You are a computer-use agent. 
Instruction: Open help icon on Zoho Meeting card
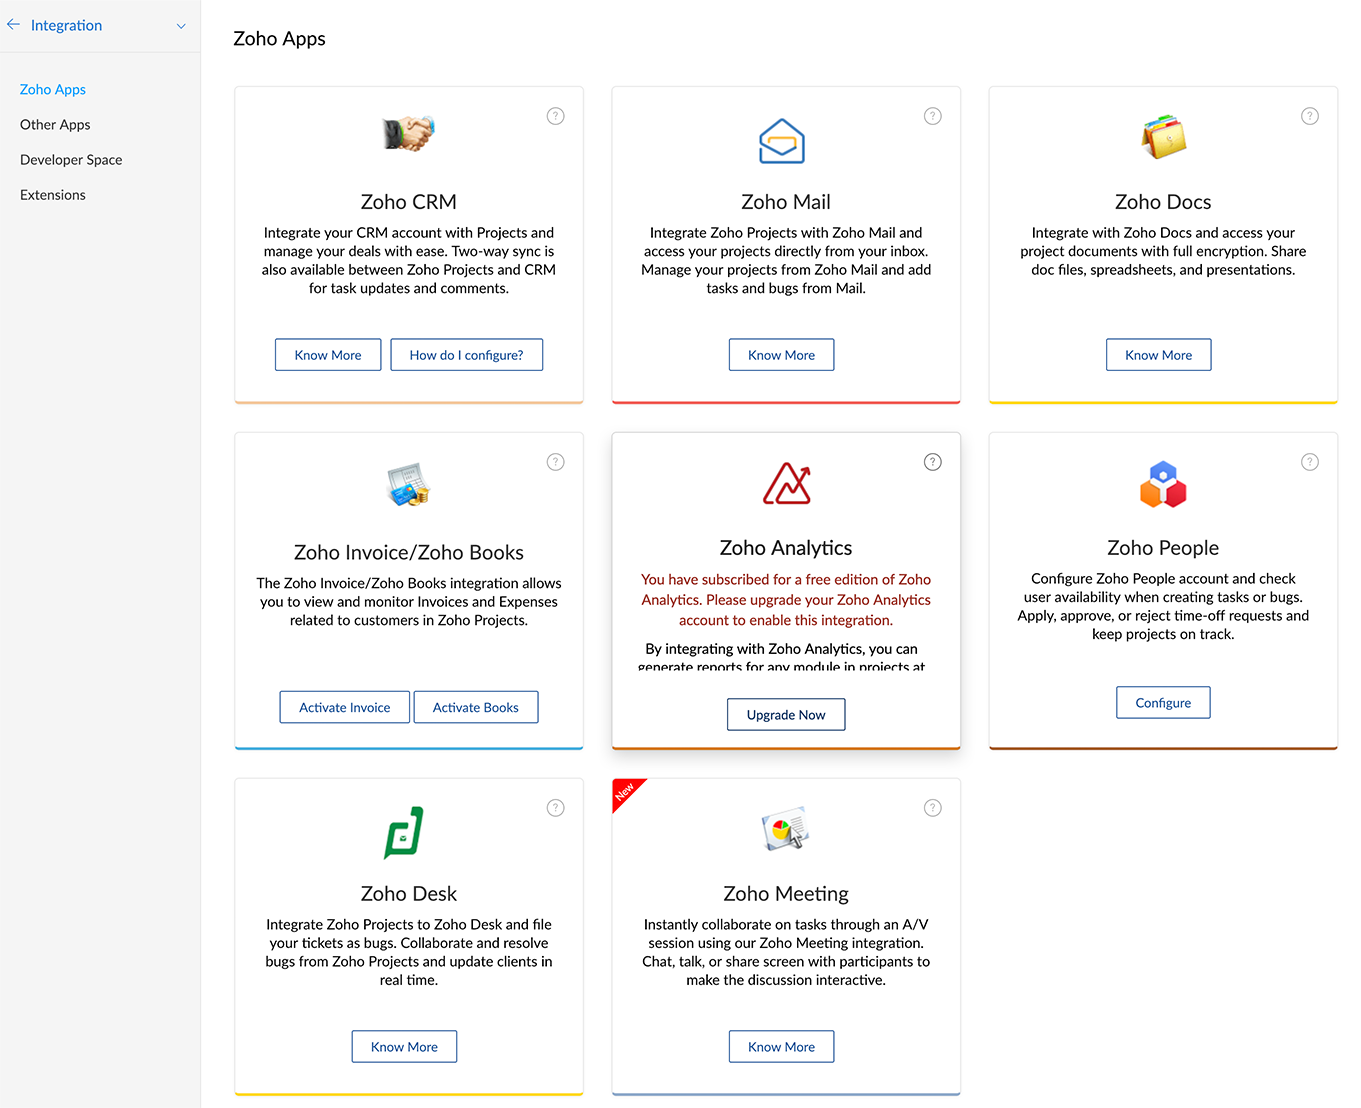pyautogui.click(x=933, y=808)
